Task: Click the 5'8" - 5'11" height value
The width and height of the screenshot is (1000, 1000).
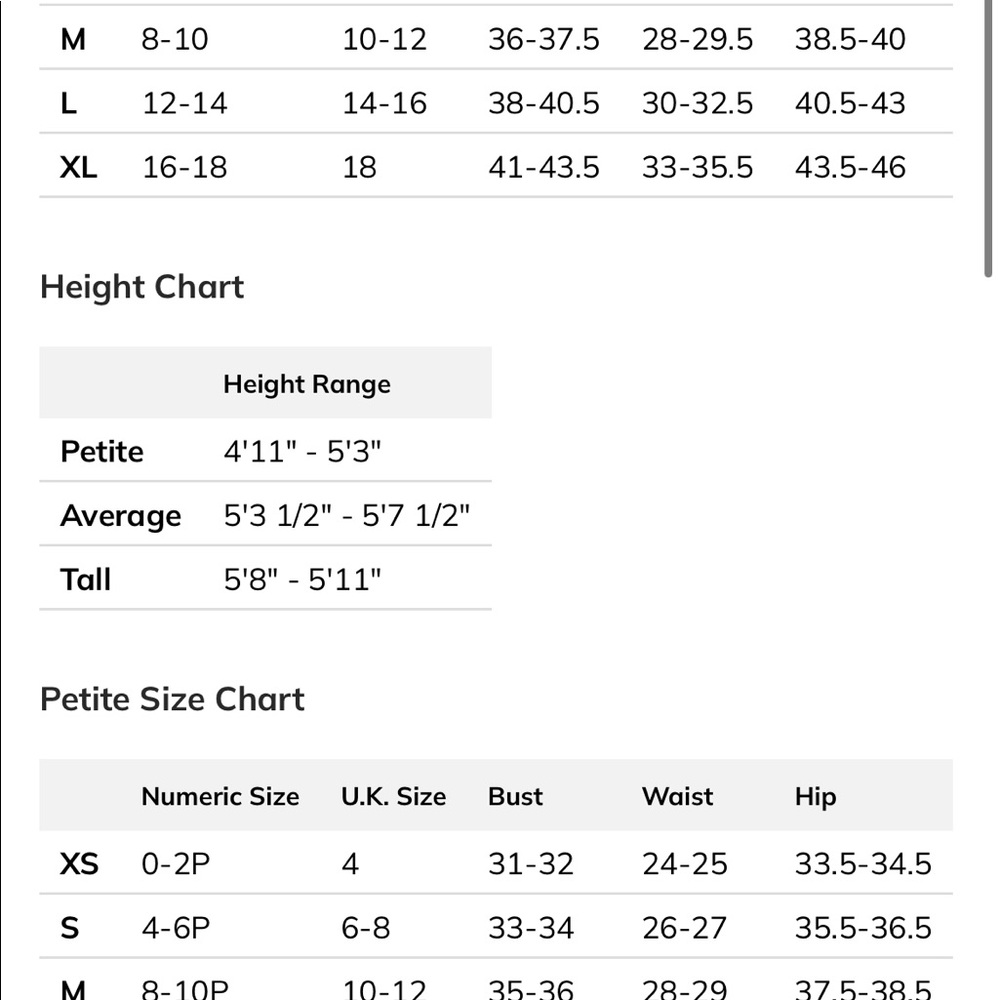Action: [x=302, y=580]
